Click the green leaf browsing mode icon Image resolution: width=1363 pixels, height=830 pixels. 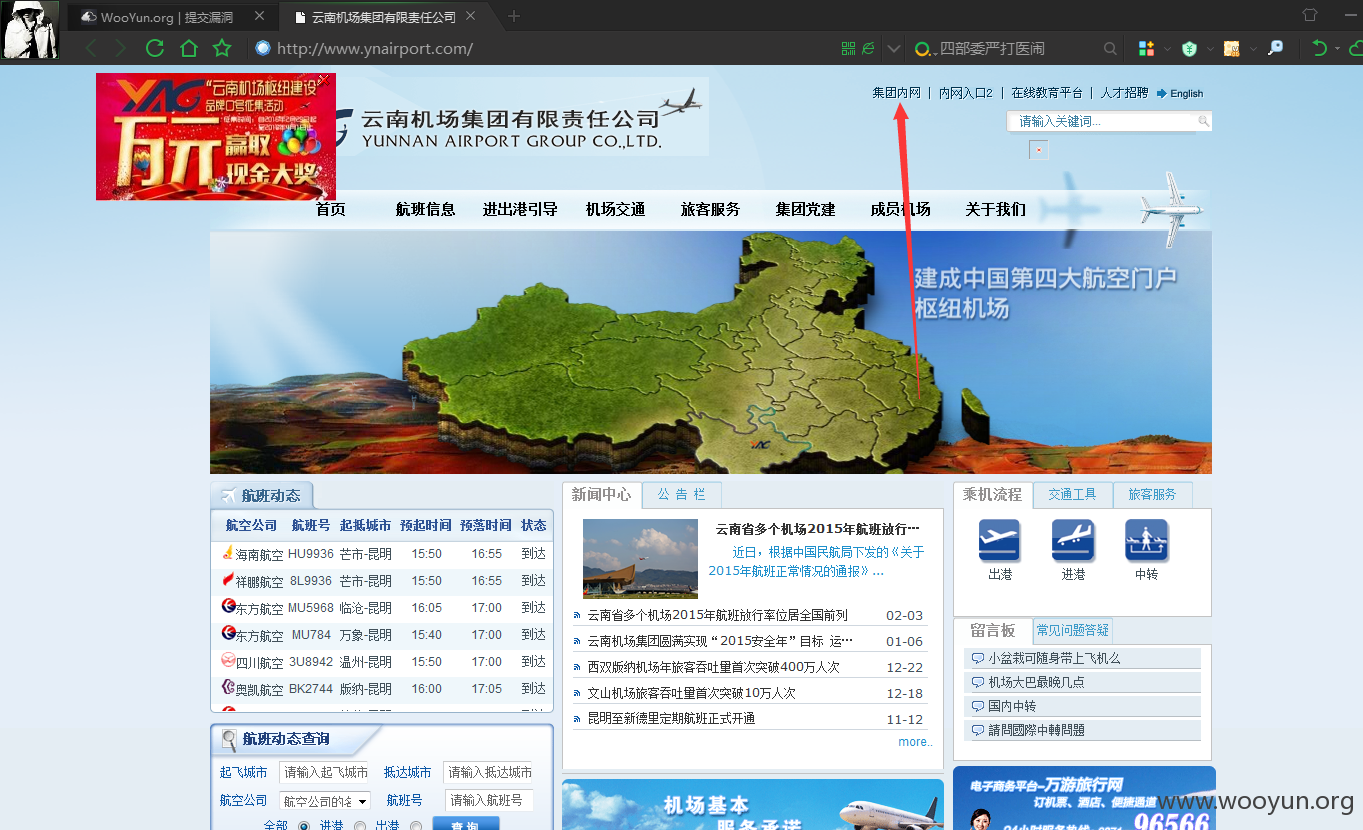coord(869,48)
